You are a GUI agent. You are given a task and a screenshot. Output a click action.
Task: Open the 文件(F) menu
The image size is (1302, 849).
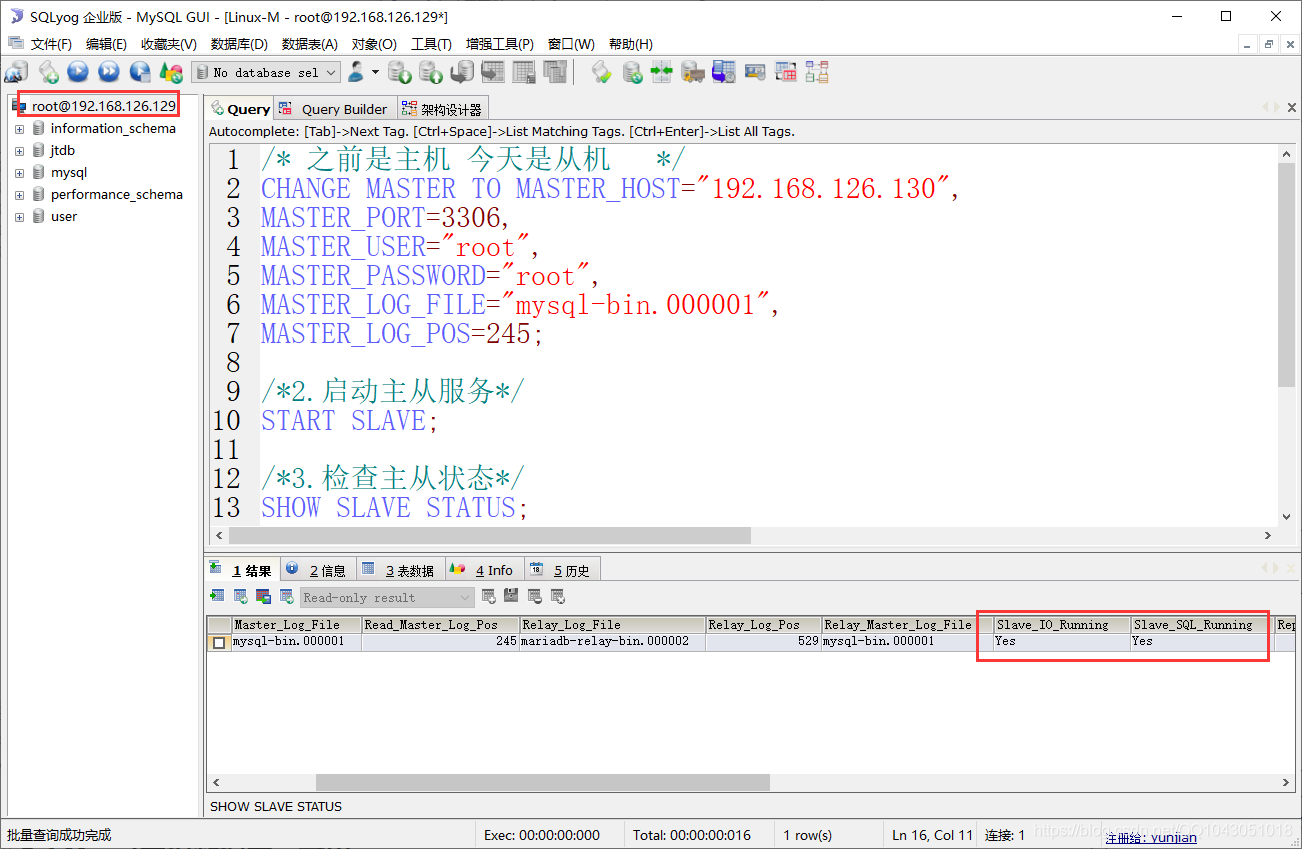[51, 44]
